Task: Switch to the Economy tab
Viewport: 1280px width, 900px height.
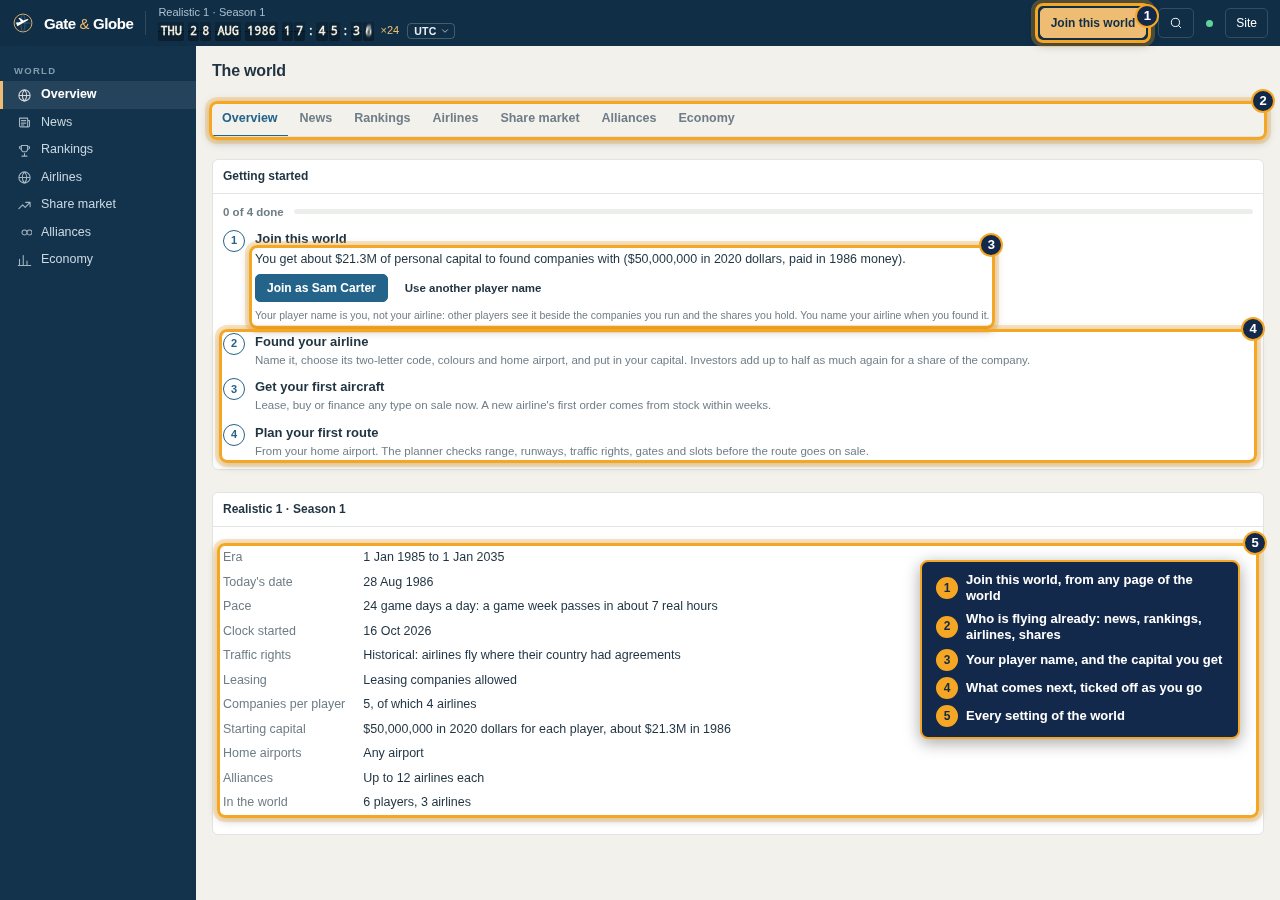Action: [x=706, y=118]
